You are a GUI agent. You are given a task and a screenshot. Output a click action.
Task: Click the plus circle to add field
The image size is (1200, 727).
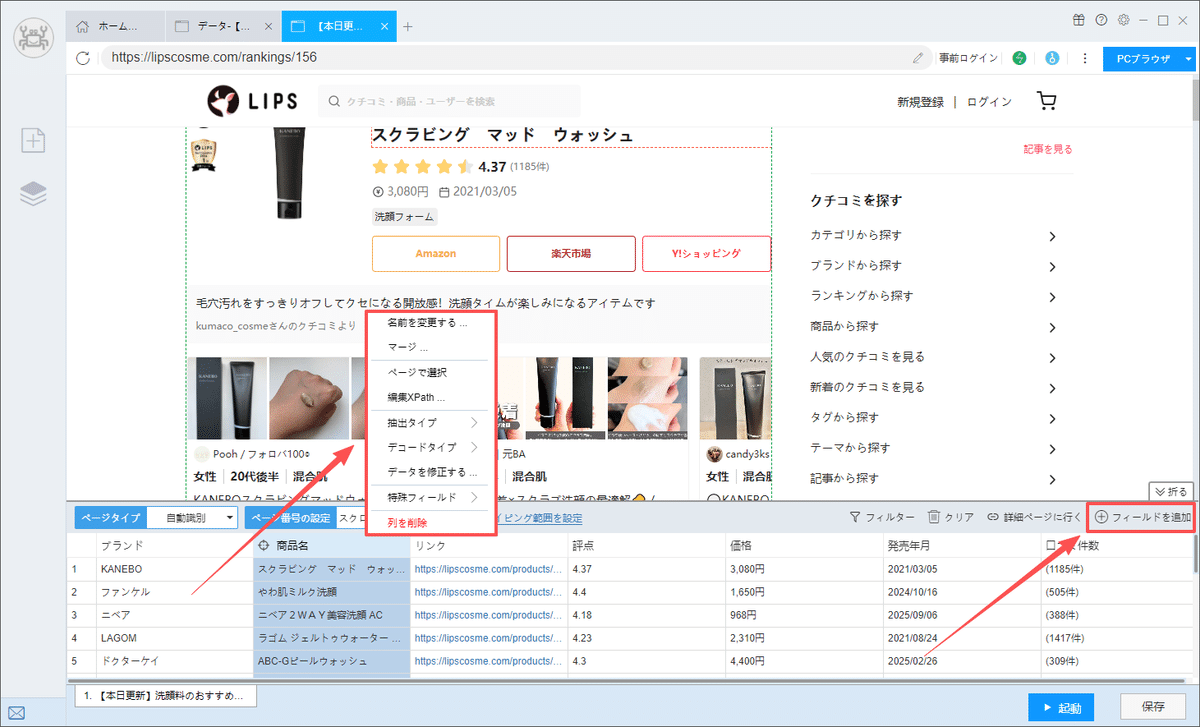click(1101, 517)
